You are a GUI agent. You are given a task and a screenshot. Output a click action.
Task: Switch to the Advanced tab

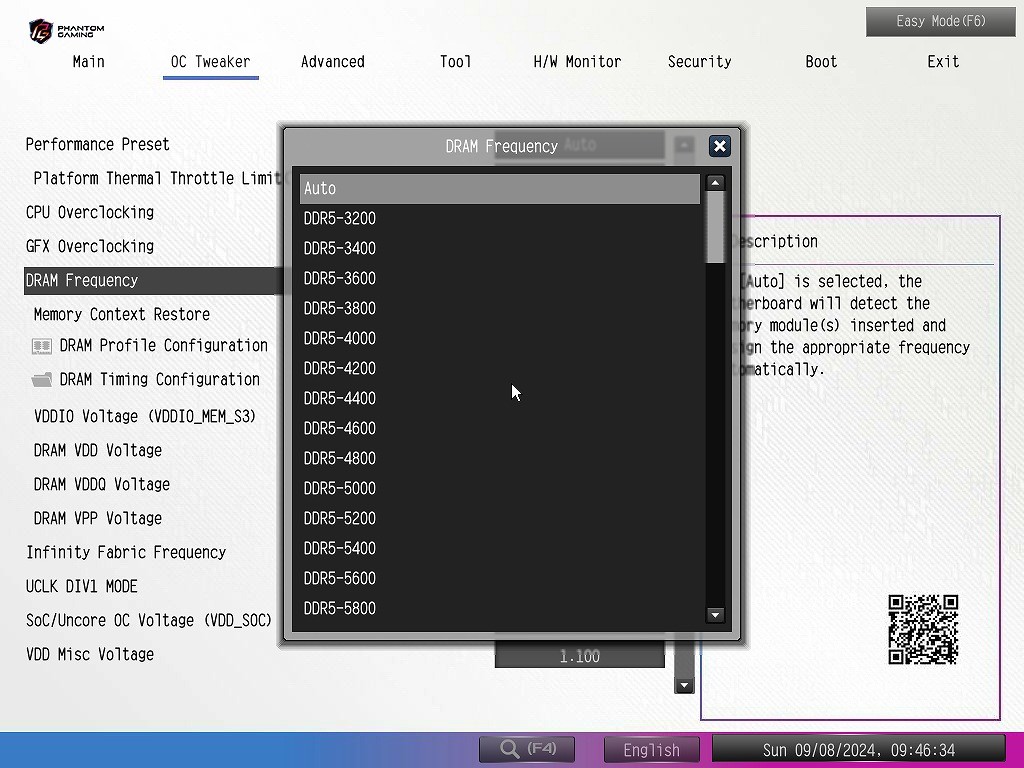pos(332,62)
